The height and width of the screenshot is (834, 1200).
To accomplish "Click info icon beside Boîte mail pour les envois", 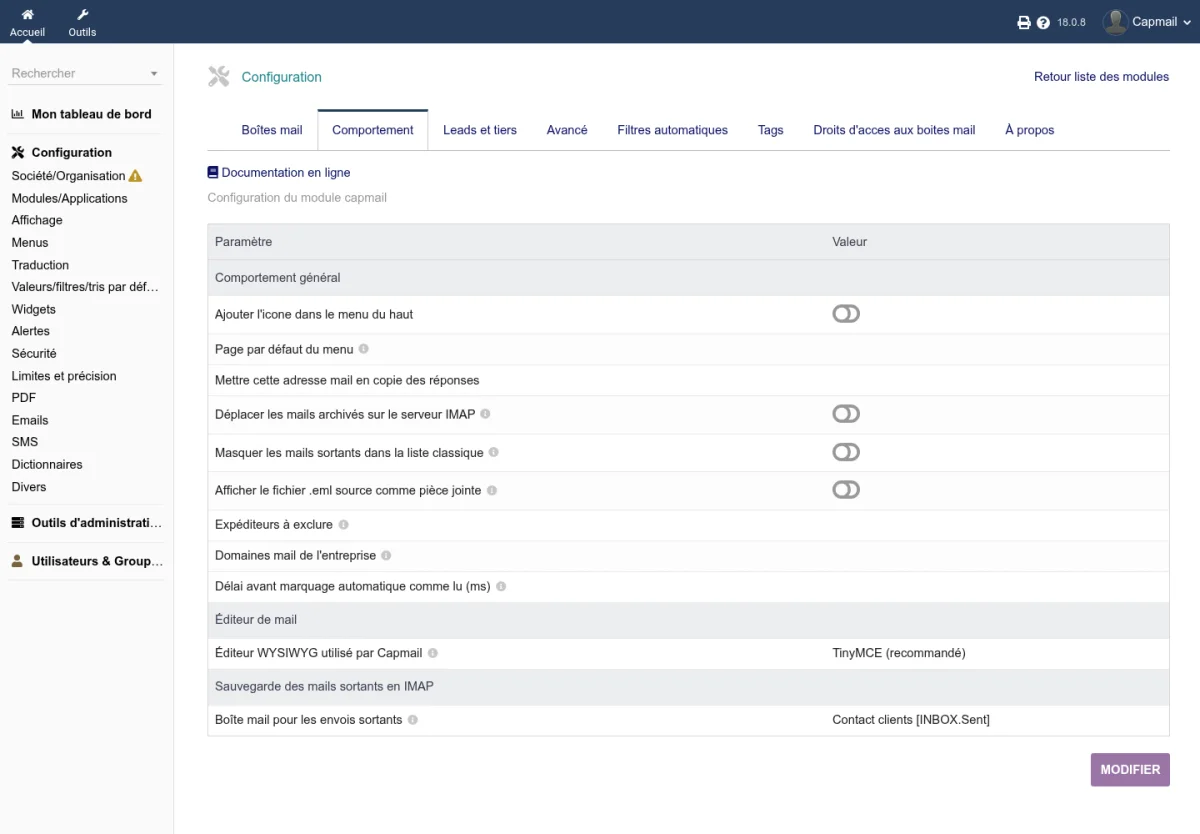I will (x=412, y=719).
